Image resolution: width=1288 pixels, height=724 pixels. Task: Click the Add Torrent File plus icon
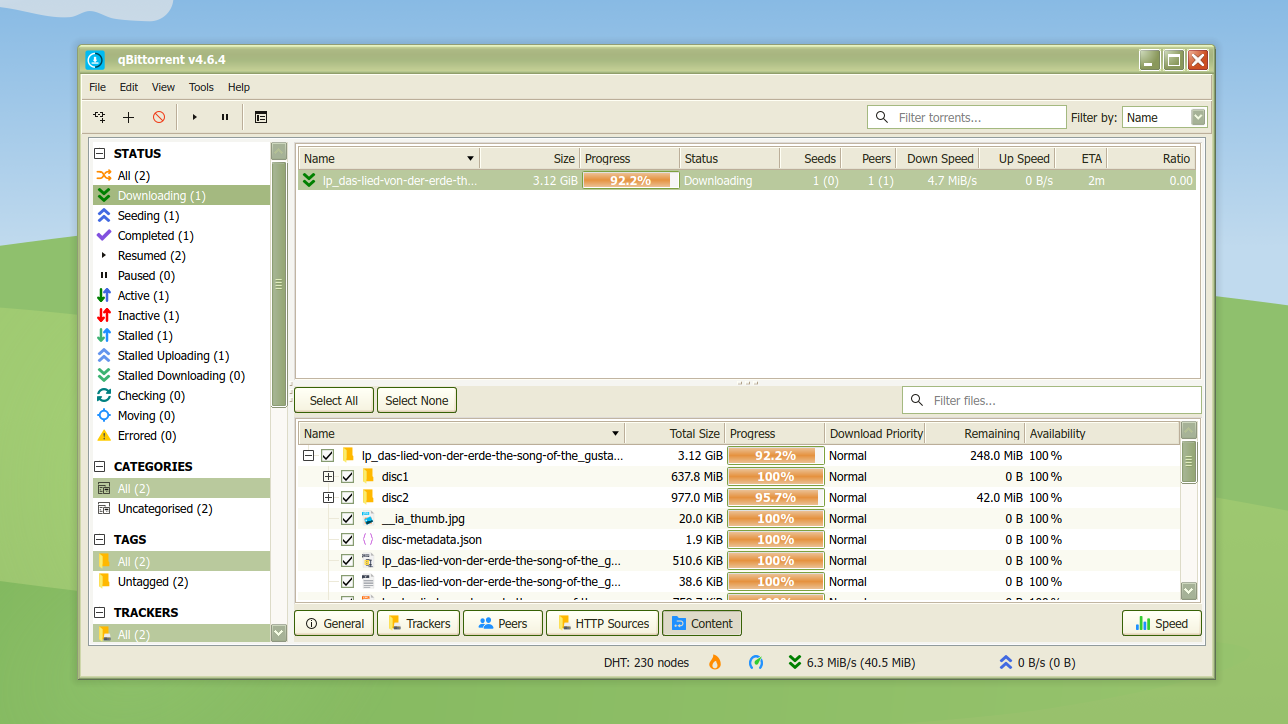(128, 117)
